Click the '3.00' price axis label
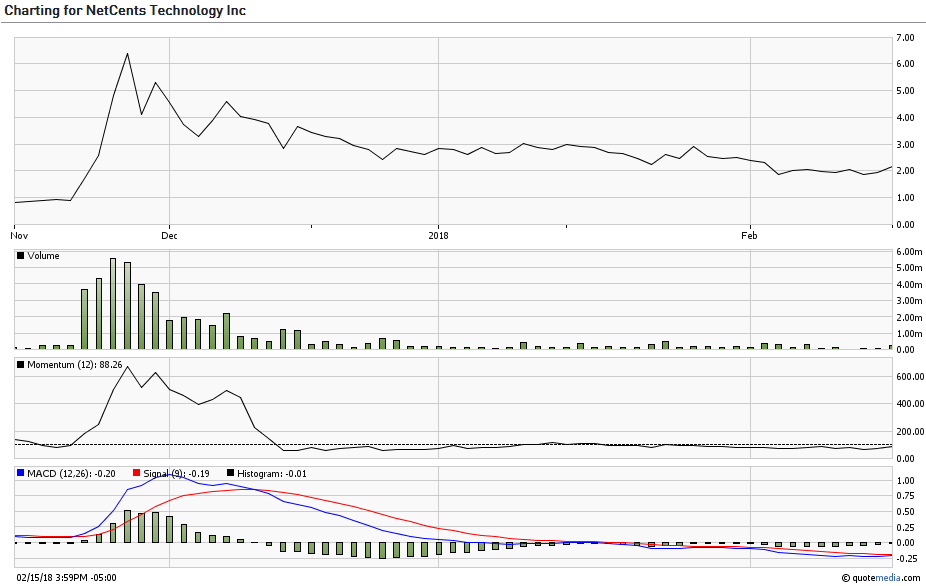 point(905,145)
